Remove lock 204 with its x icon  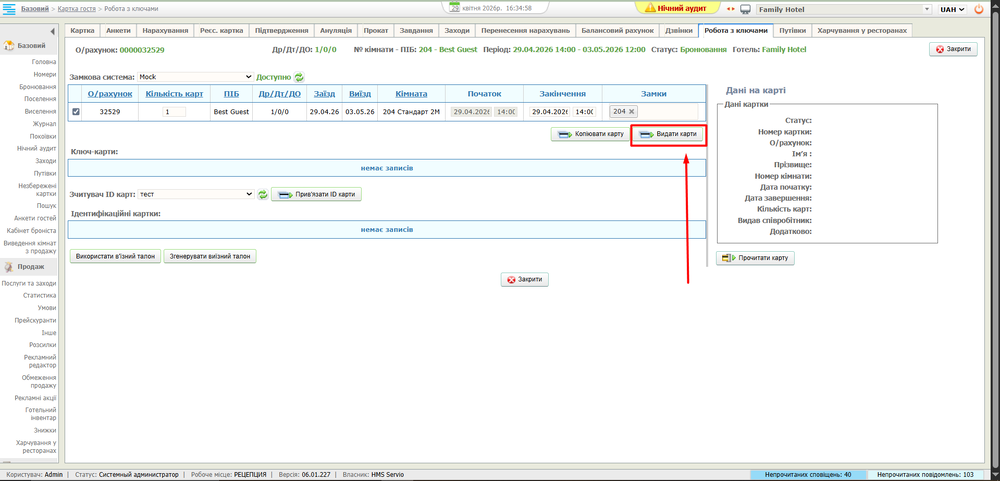click(632, 112)
